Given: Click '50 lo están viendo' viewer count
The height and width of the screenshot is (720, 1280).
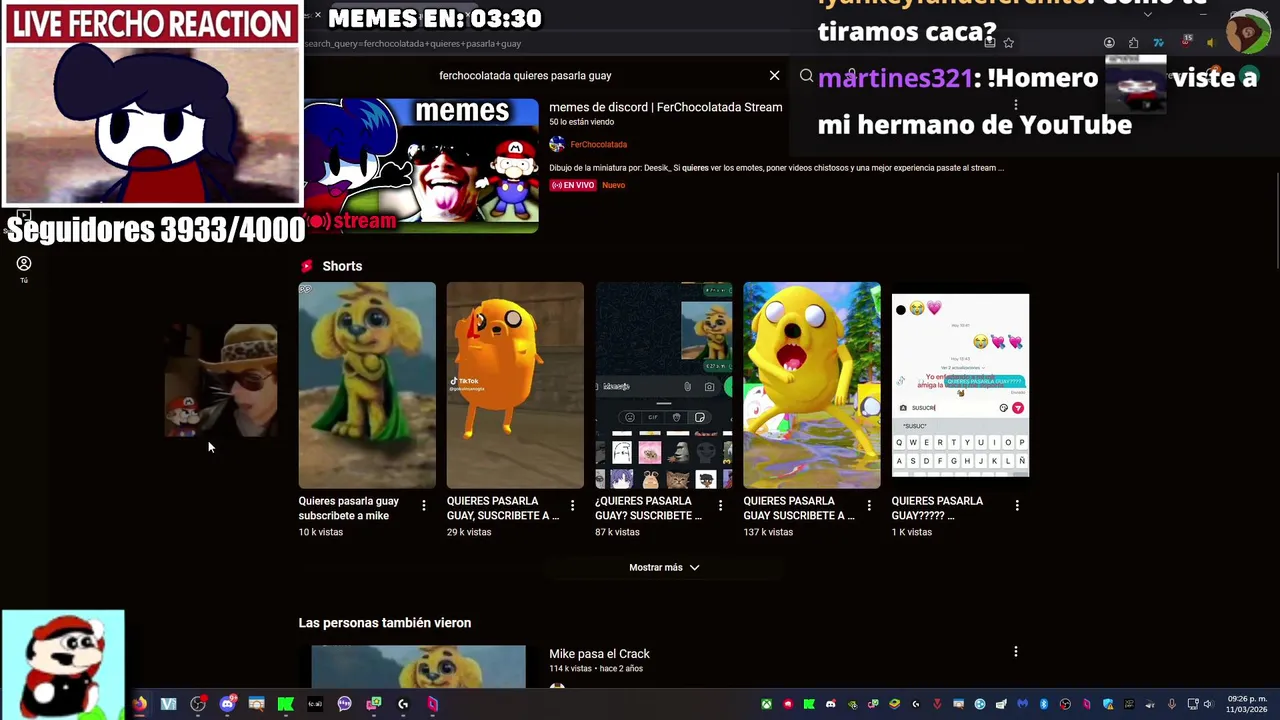Looking at the screenshot, I should click(582, 122).
